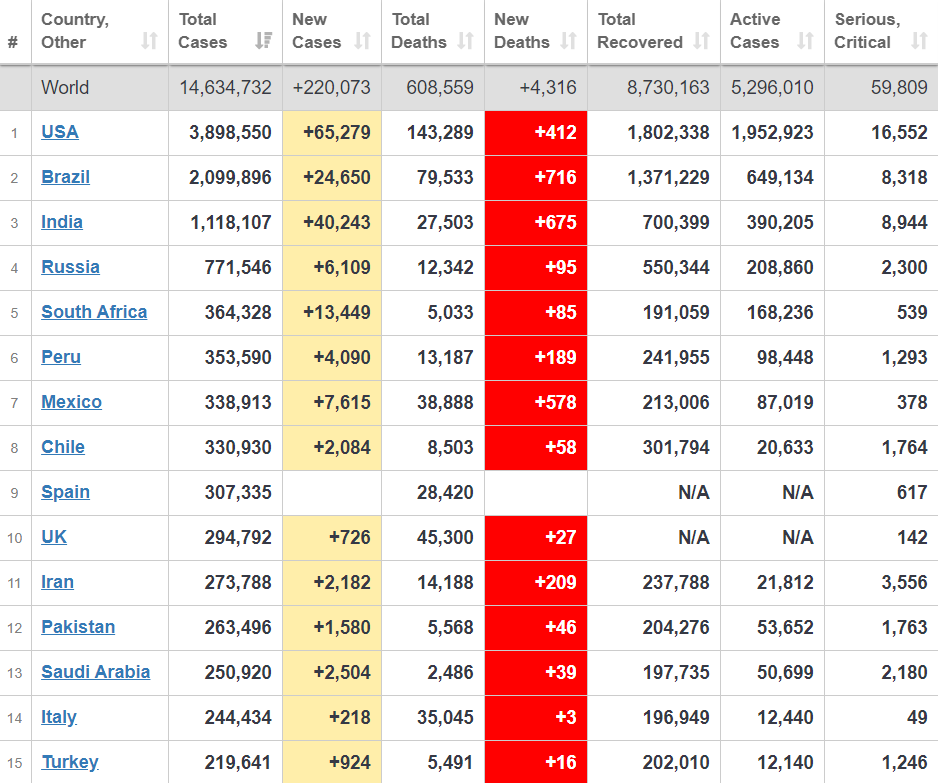Sort by New Cases using its arrow icon
Screen dimensions: 938x783
363,41
